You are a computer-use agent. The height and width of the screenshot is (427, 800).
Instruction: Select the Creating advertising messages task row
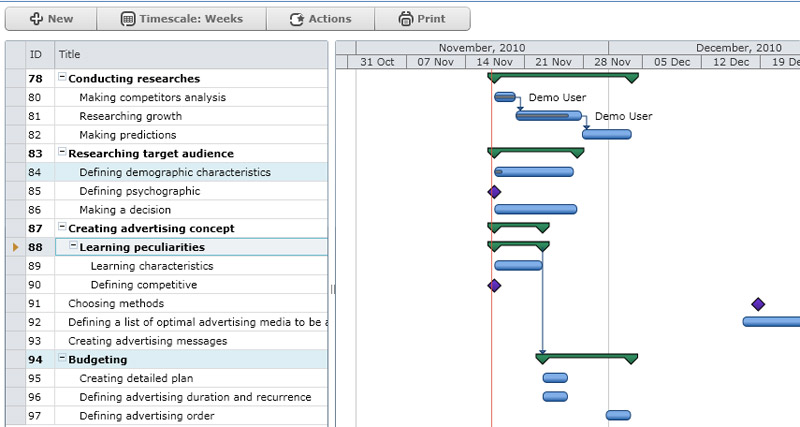[147, 341]
